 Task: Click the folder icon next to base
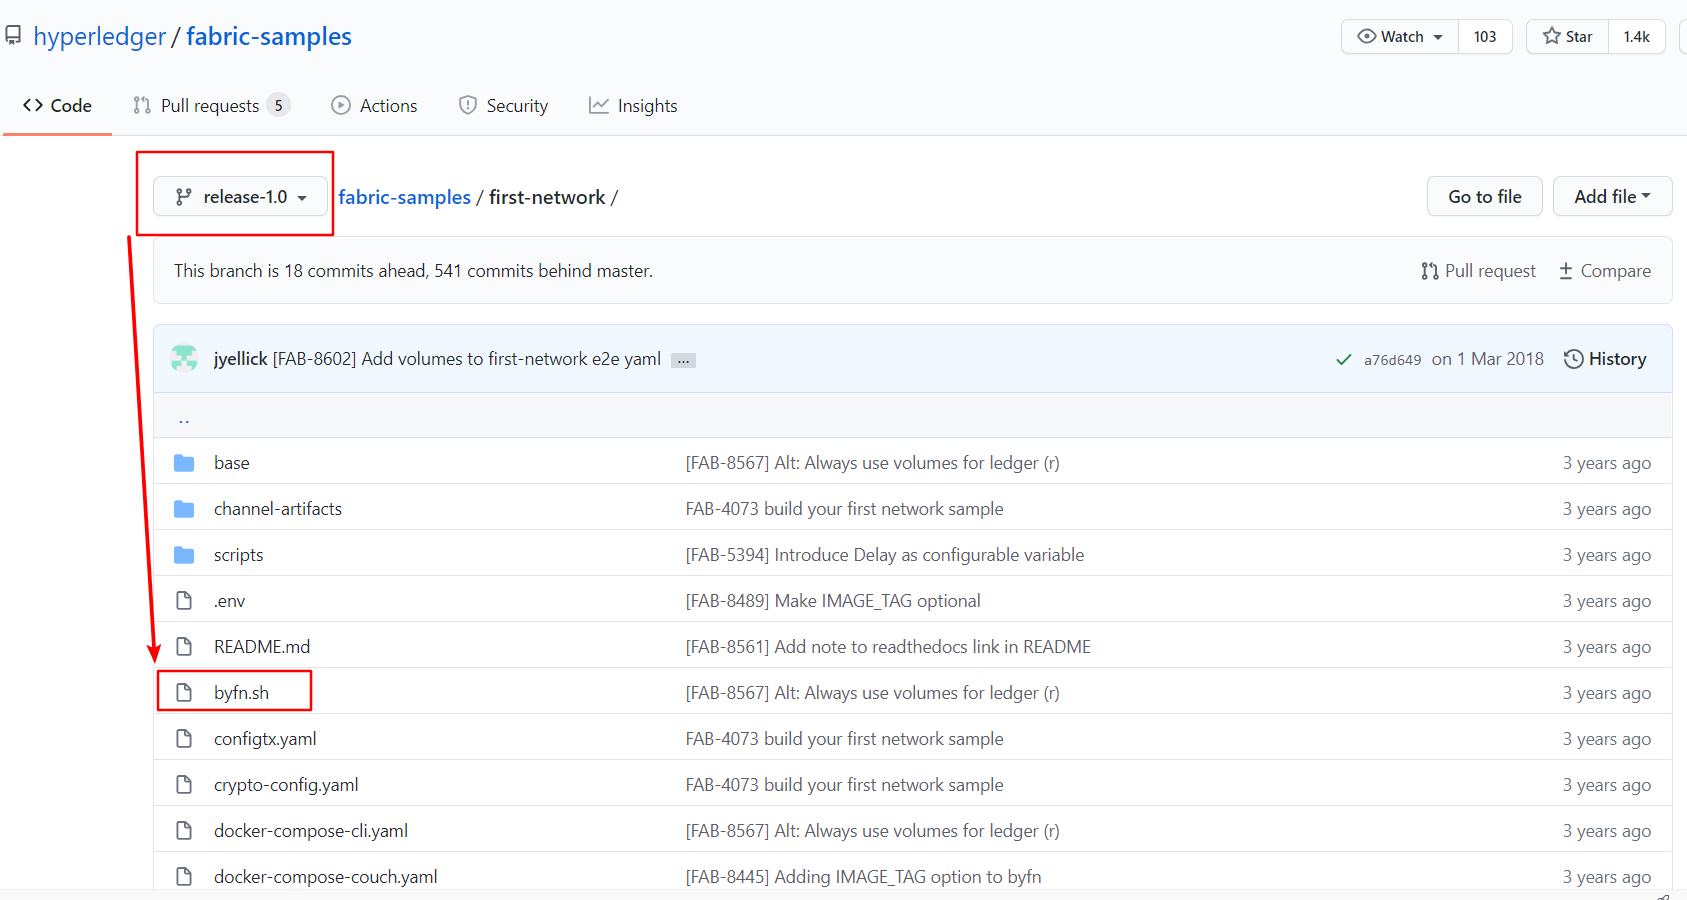184,463
